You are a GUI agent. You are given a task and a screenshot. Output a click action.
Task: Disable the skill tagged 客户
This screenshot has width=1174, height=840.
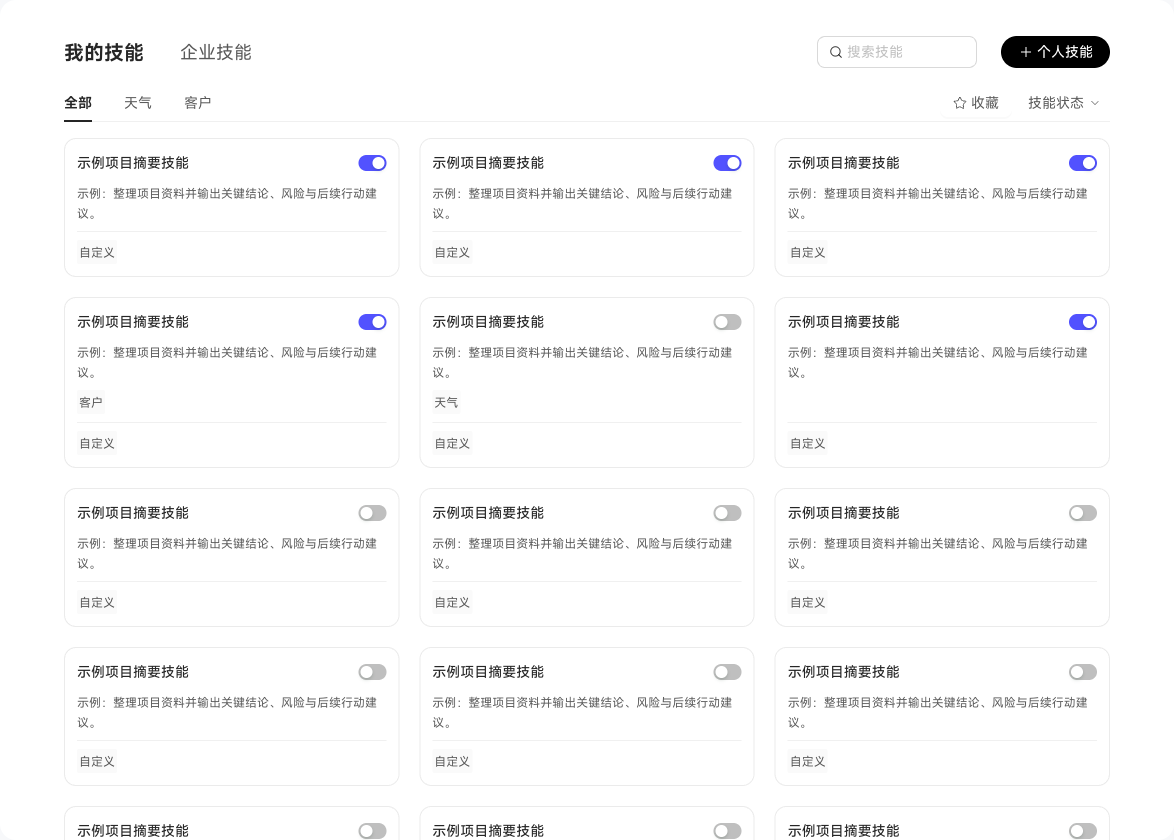click(372, 322)
